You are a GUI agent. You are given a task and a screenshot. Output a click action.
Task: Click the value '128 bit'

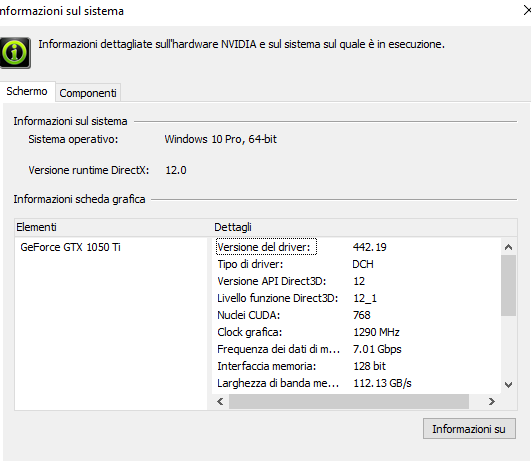coord(369,366)
